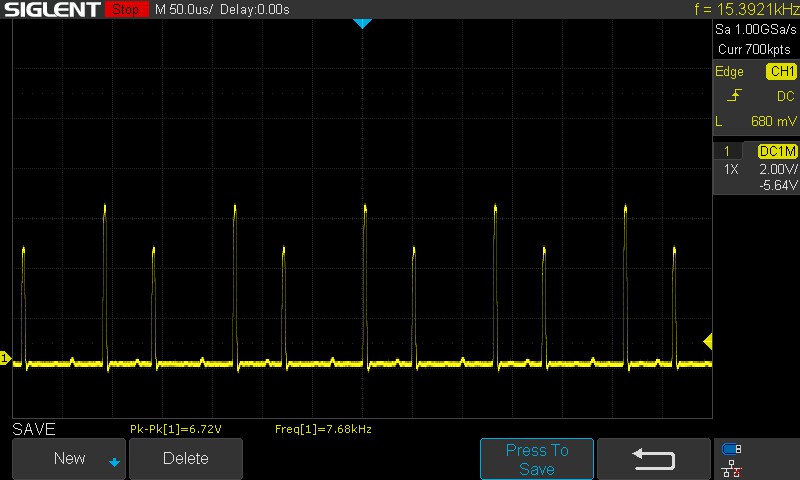800x480 pixels.
Task: Click the yellow trigger level arrow marker
Action: (708, 341)
